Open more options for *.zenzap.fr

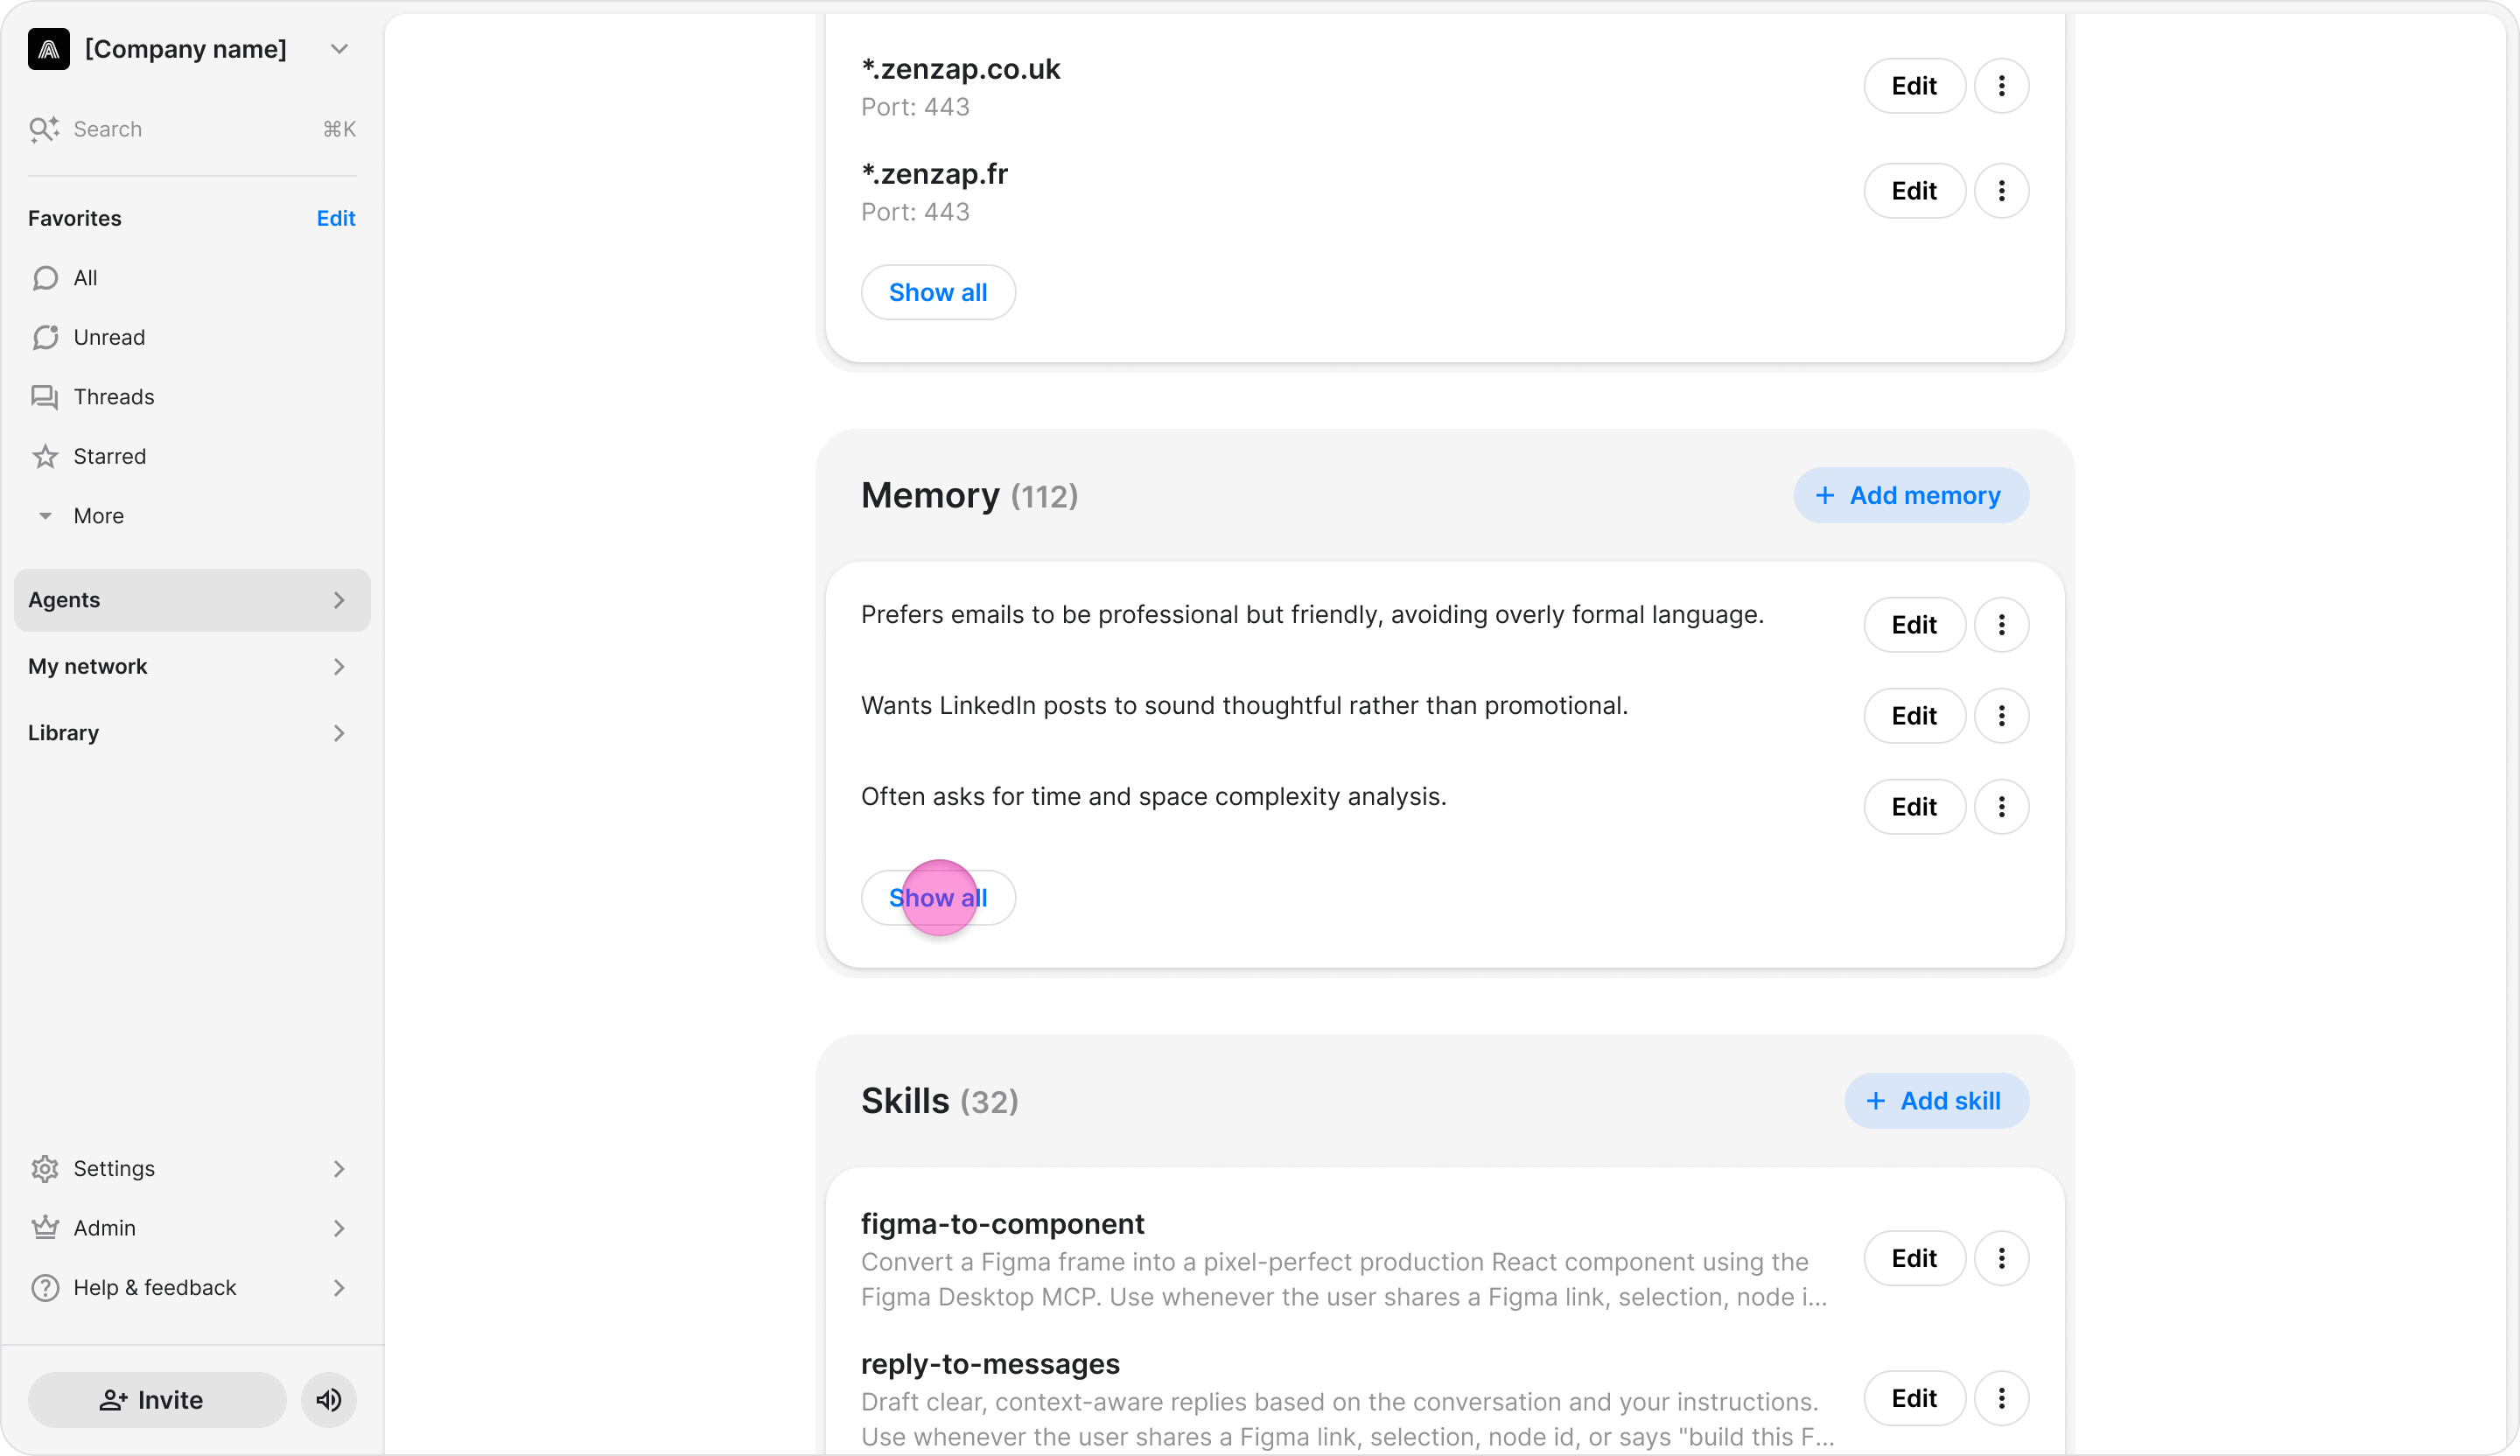pyautogui.click(x=2002, y=191)
